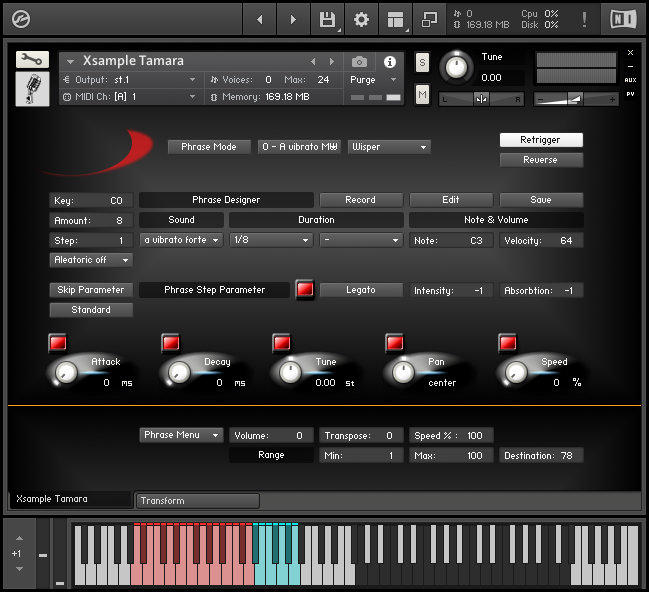Click the Velocity 64 field
Image resolution: width=649 pixels, height=592 pixels.
pyautogui.click(x=541, y=240)
